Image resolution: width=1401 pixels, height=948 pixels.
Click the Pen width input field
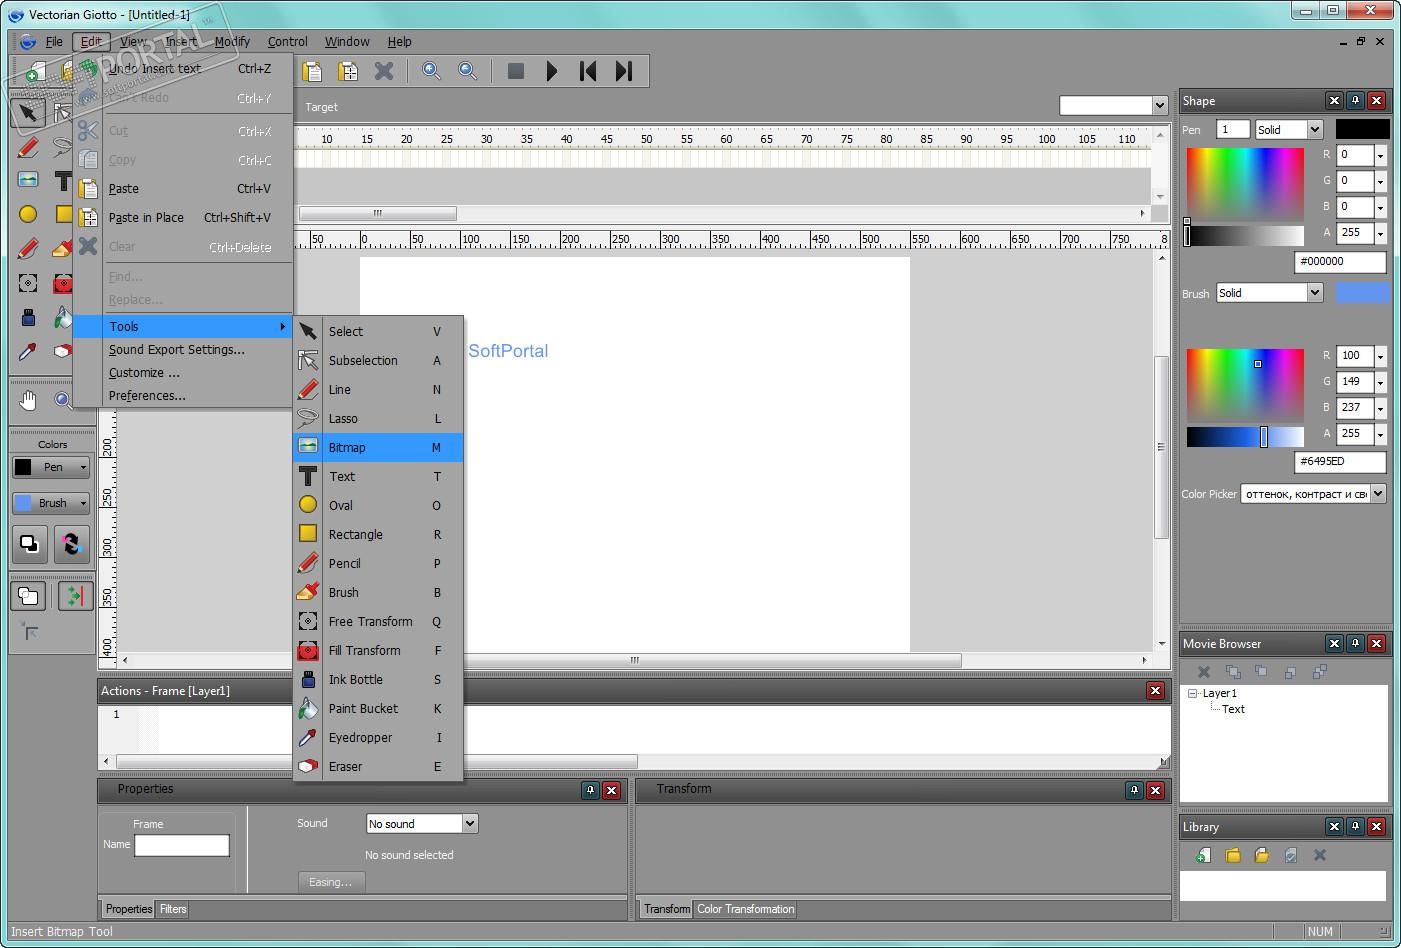1233,130
